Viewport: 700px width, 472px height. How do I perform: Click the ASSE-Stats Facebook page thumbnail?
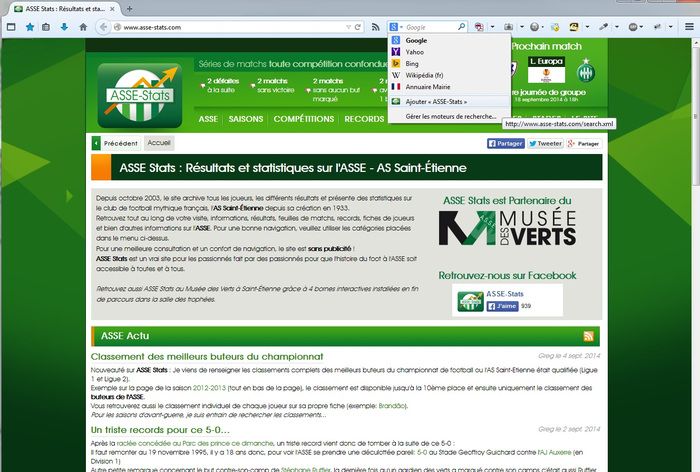click(x=471, y=301)
